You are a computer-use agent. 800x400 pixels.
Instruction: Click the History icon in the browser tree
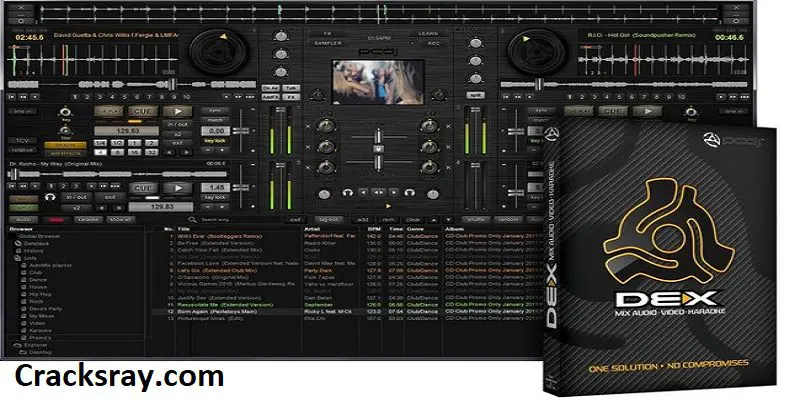(19, 251)
